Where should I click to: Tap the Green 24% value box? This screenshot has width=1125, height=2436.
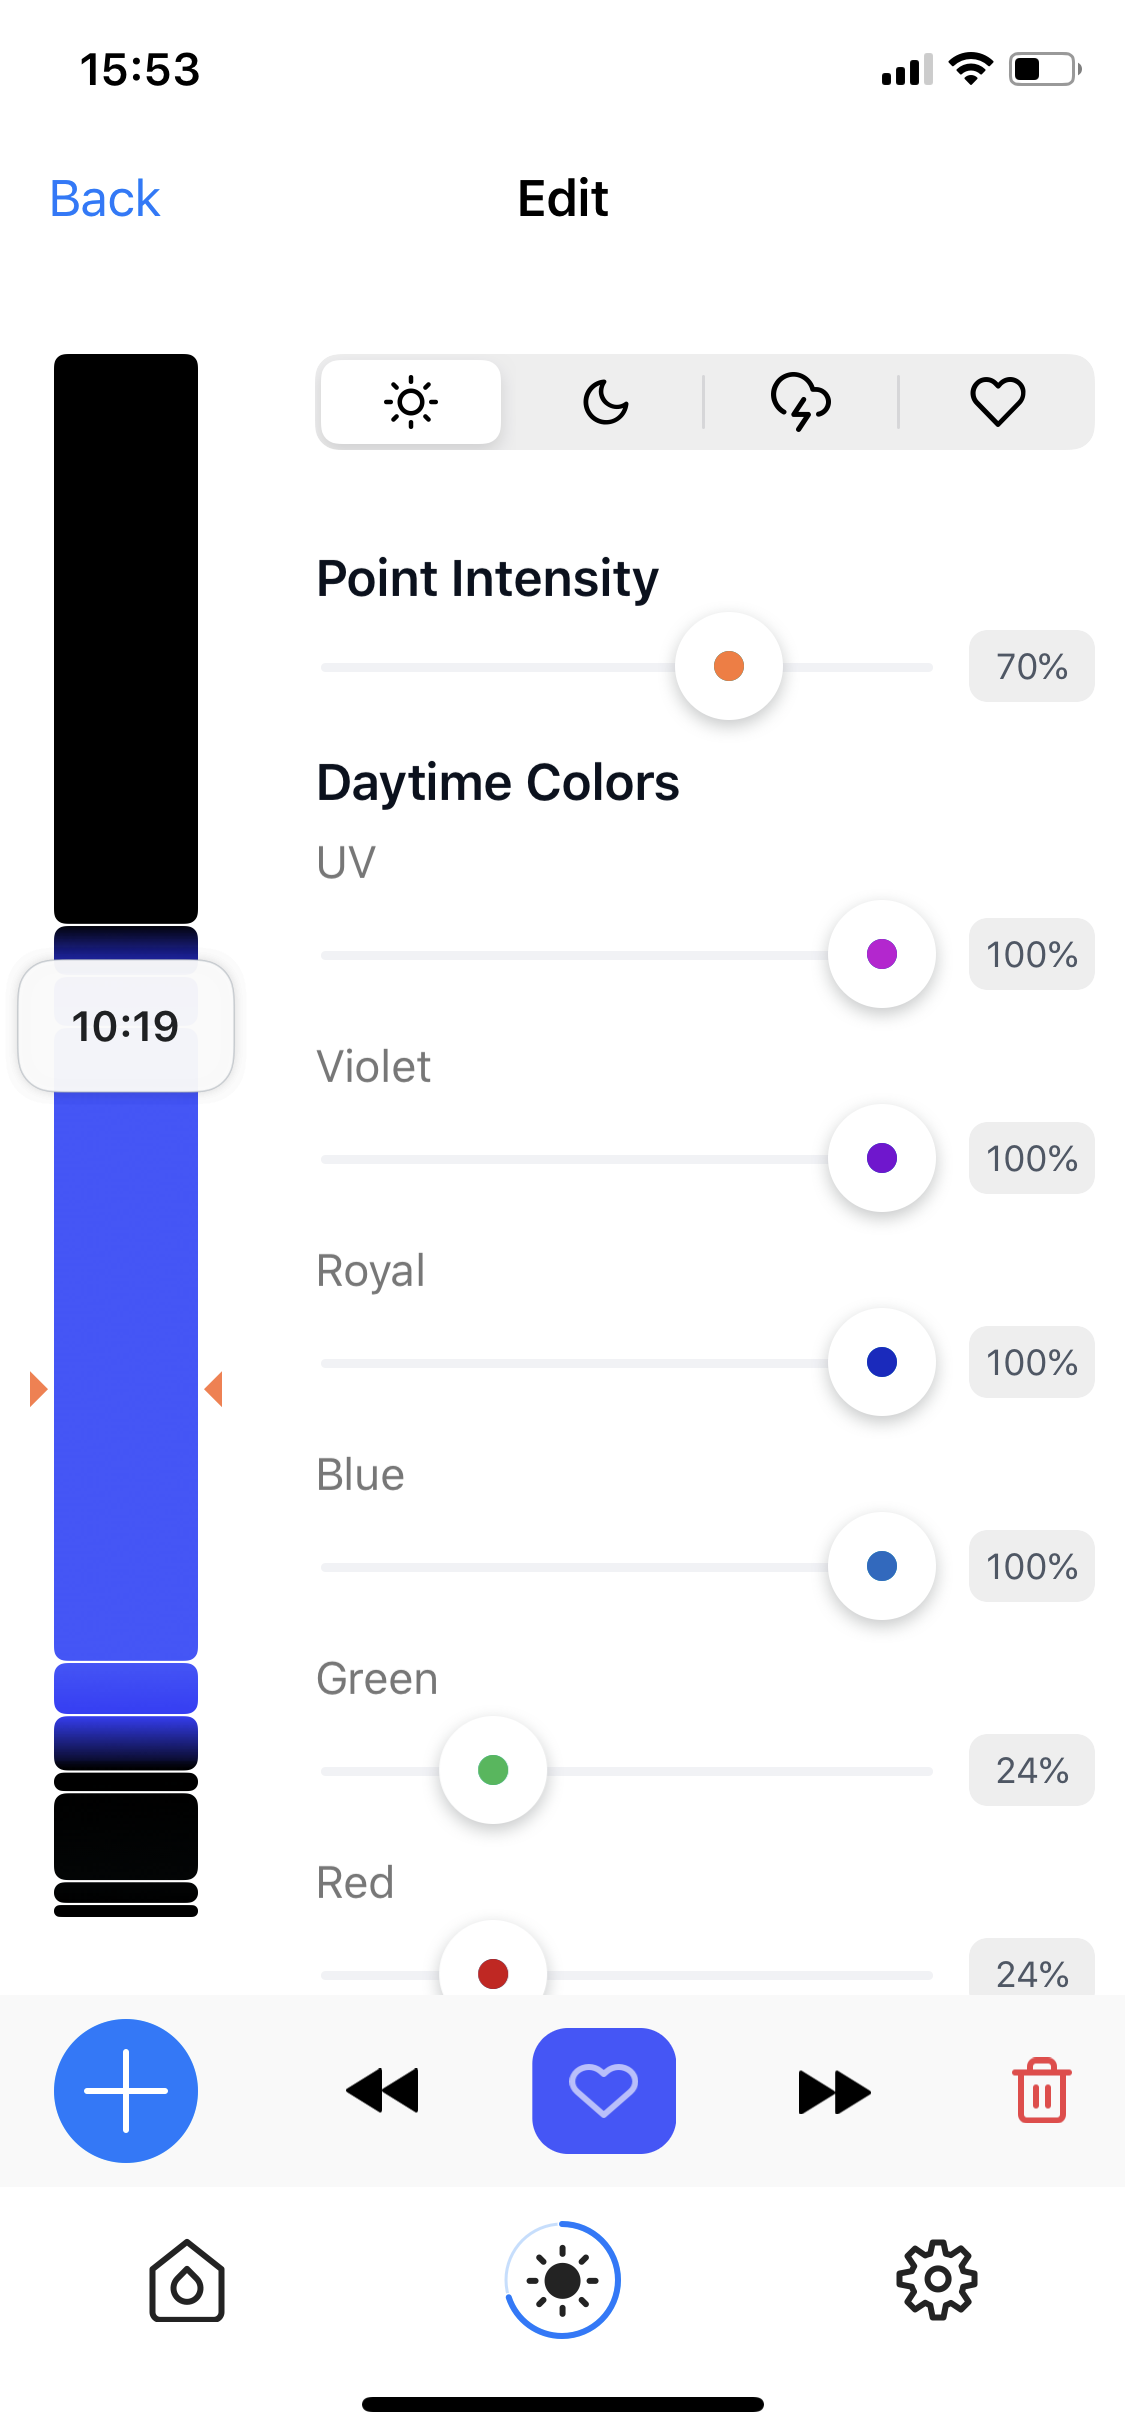tap(1031, 1771)
